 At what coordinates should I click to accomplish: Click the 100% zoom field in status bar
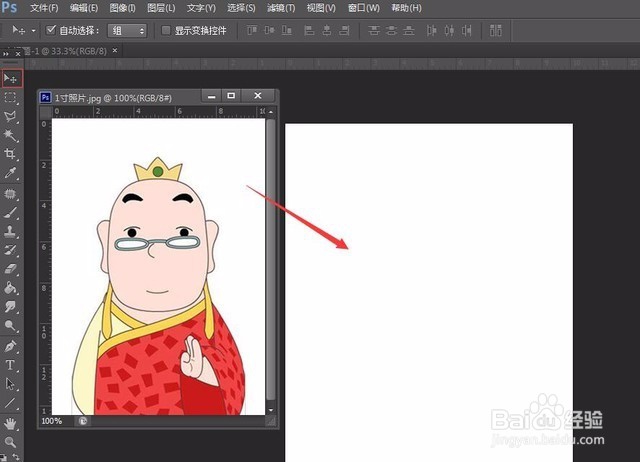pyautogui.click(x=52, y=421)
